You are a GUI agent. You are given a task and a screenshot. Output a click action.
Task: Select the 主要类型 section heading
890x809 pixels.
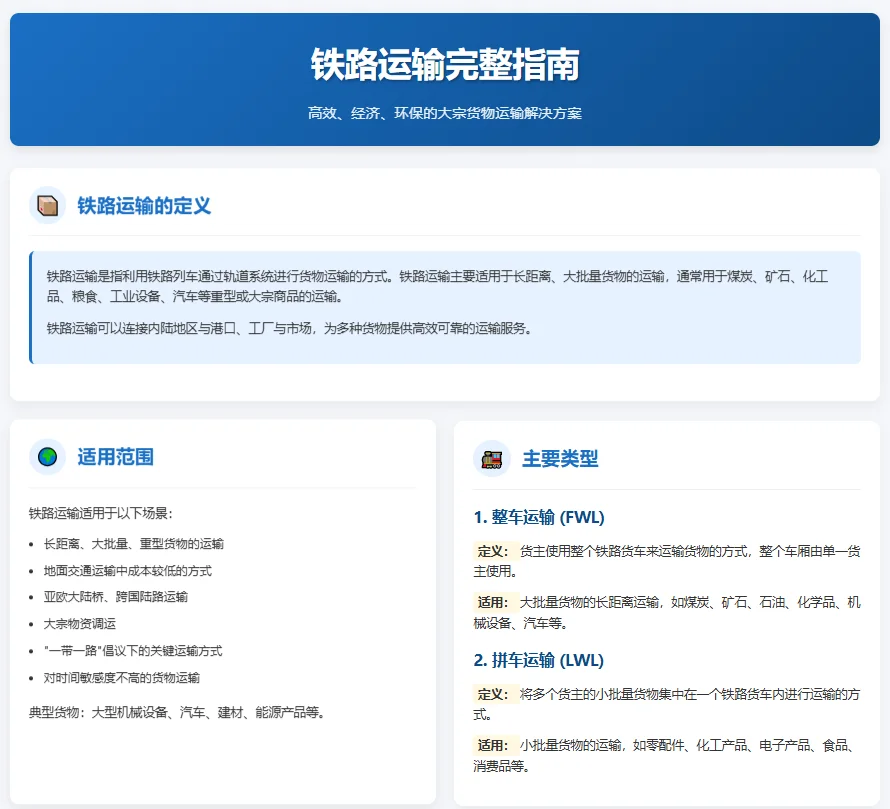(563, 460)
